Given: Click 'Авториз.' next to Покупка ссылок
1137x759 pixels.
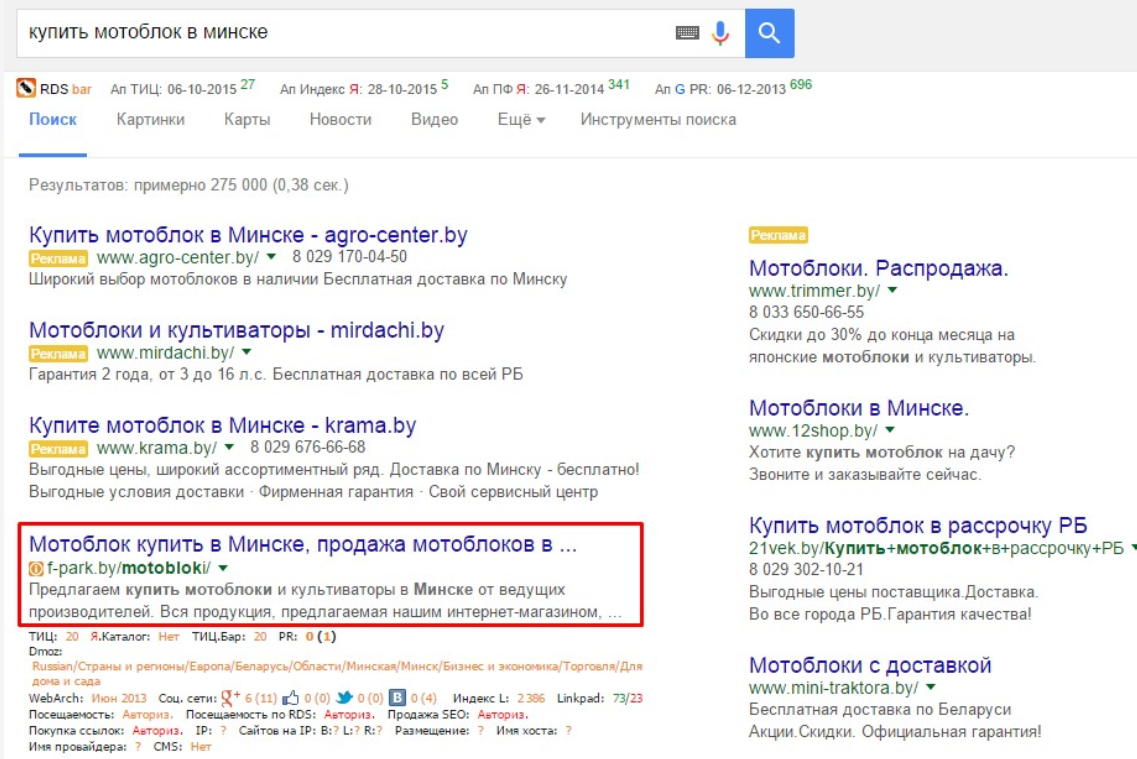Looking at the screenshot, I should coord(157,731).
